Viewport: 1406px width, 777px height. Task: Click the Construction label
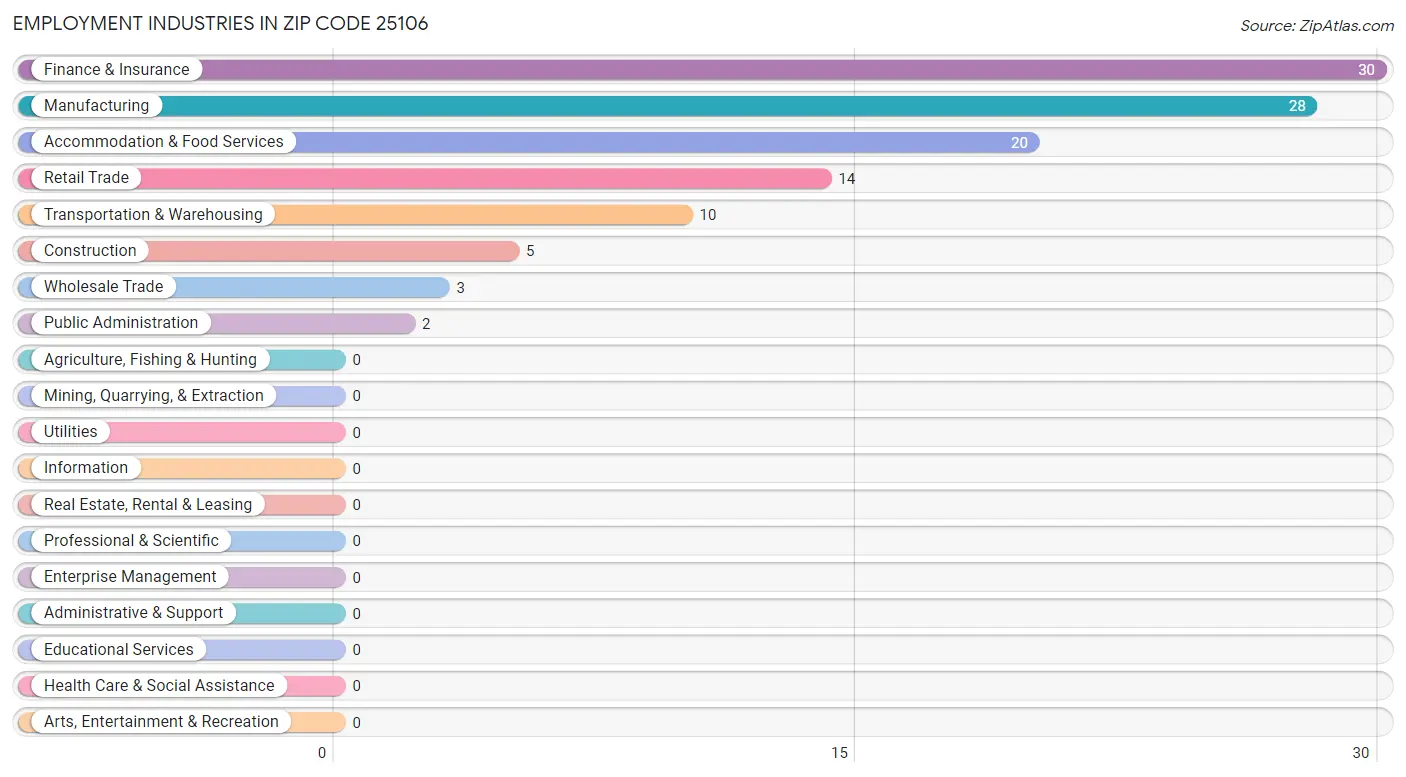90,250
